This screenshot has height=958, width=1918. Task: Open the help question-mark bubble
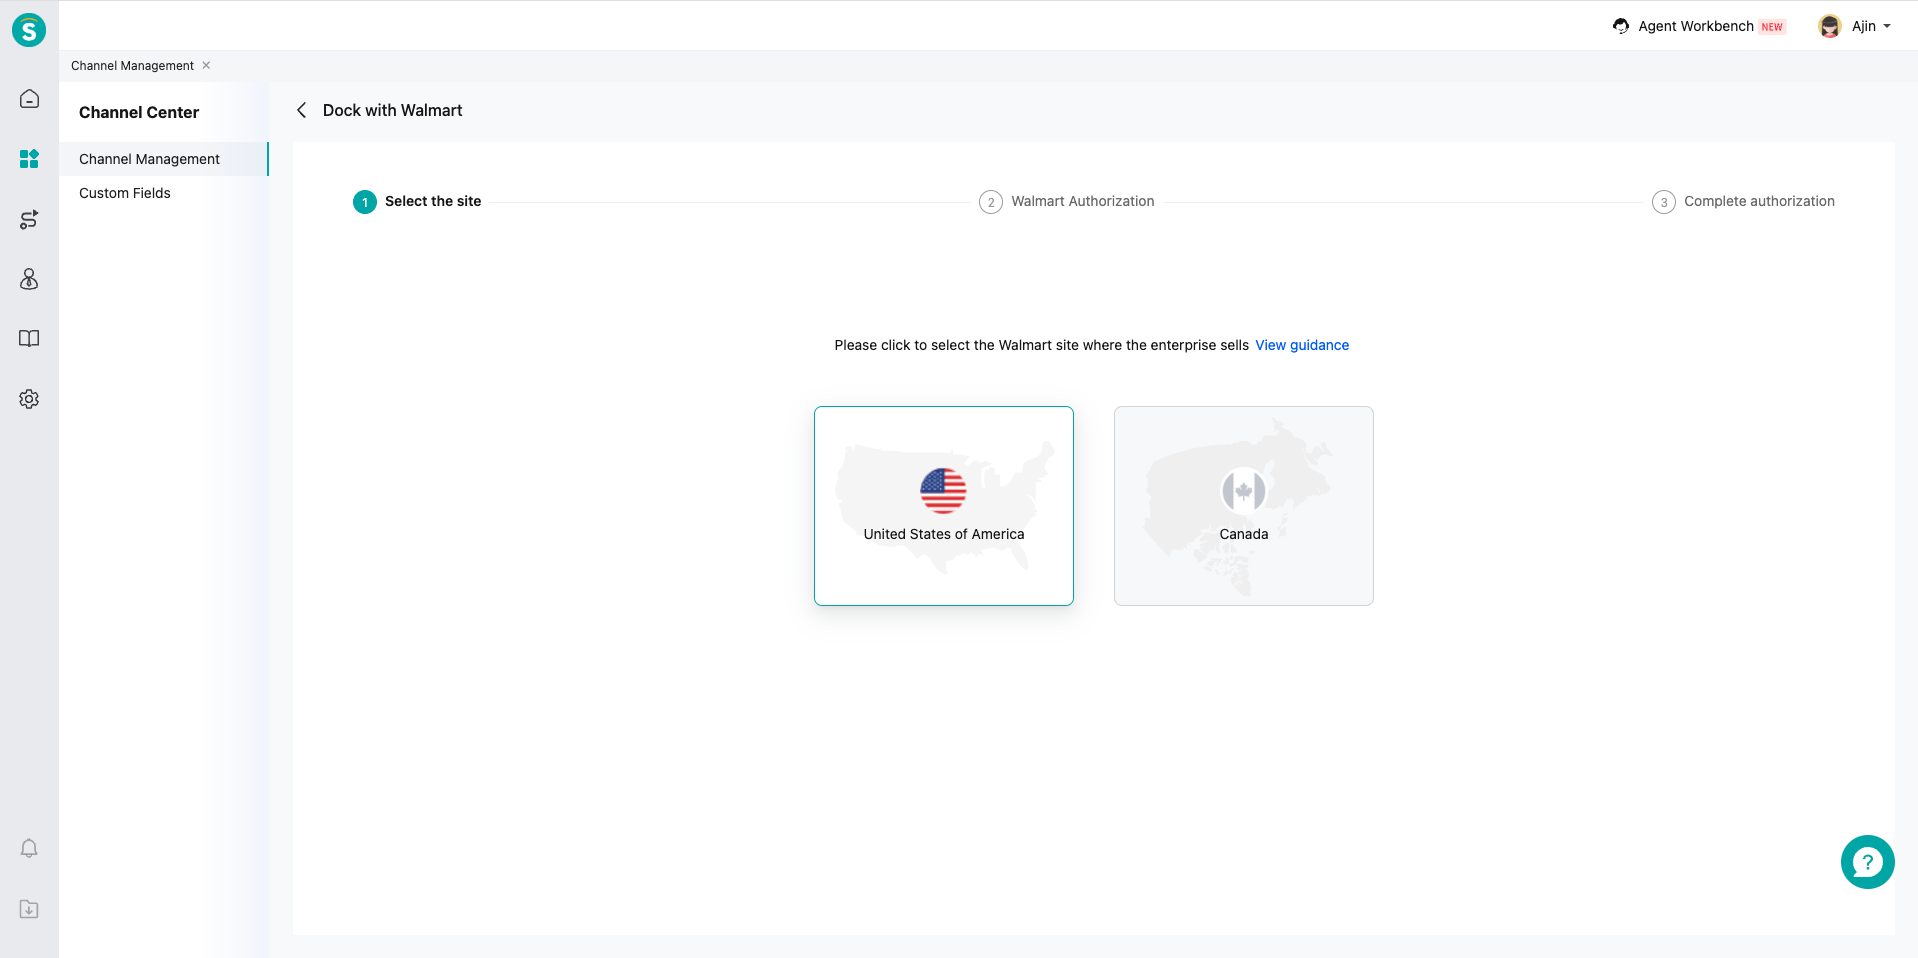[x=1867, y=862]
